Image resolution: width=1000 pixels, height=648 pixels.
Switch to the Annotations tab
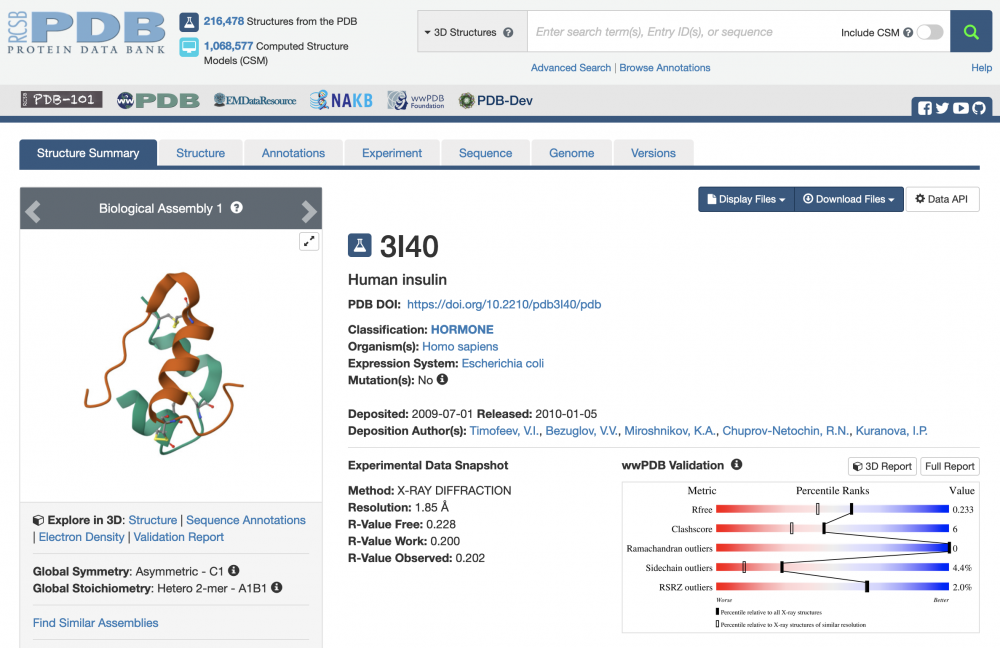(293, 153)
